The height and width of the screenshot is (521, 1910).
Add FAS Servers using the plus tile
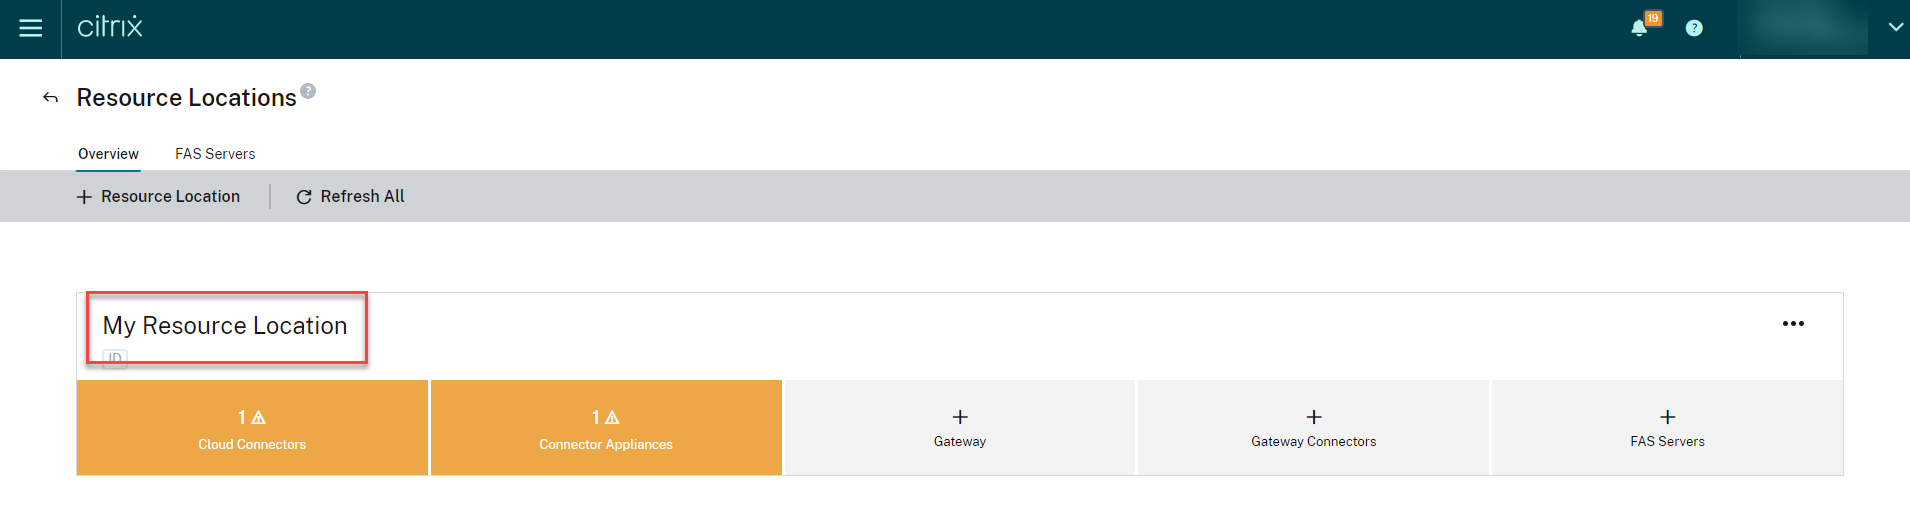[x=1667, y=427]
